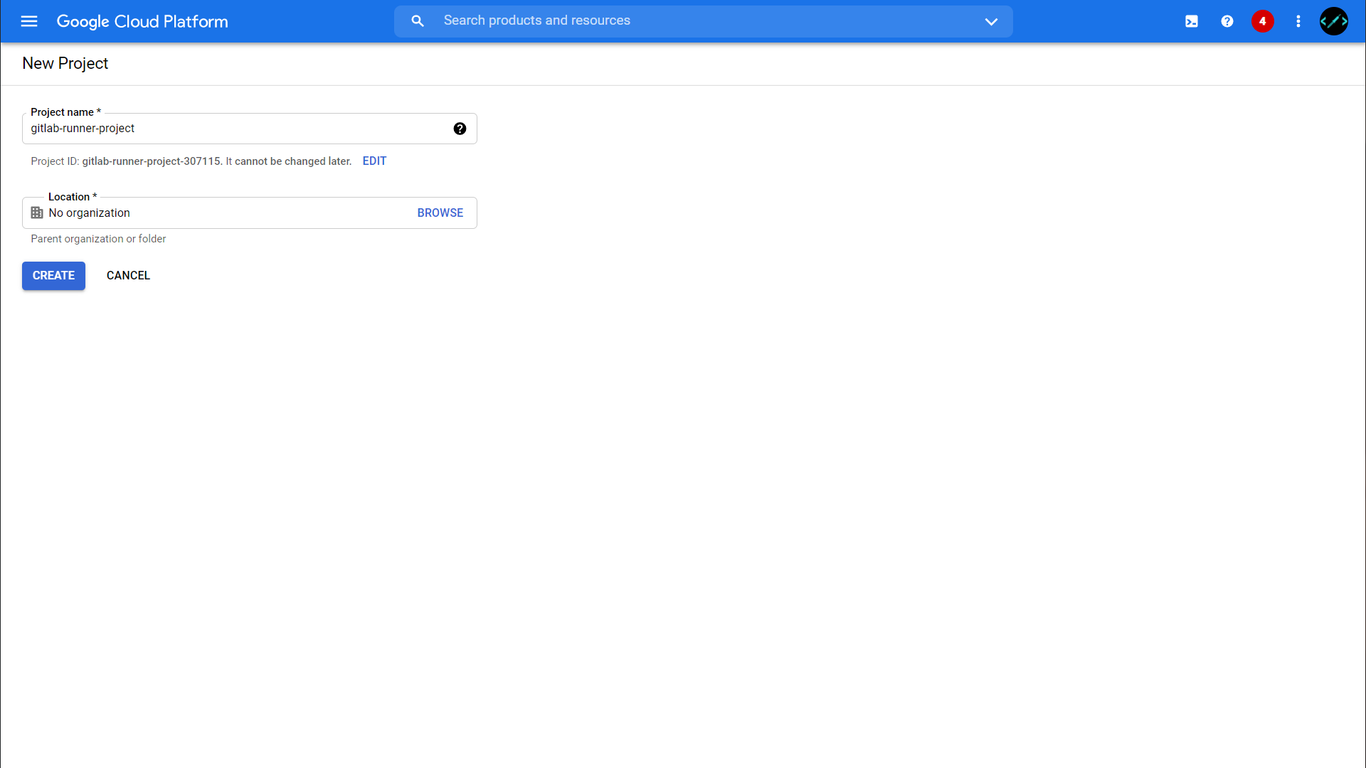The height and width of the screenshot is (768, 1366).
Task: Click the Google Cloud Platform logo
Action: point(142,21)
